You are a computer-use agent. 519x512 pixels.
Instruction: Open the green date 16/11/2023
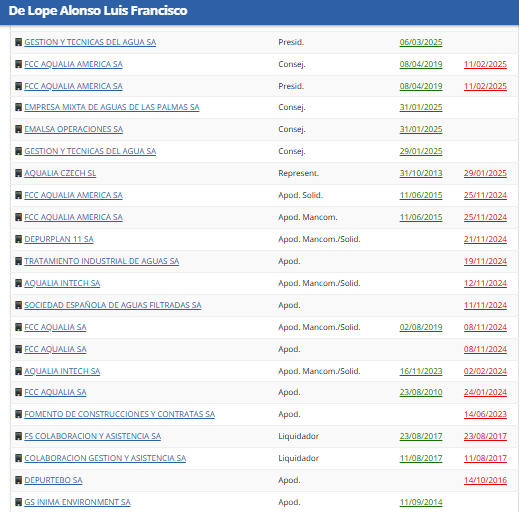click(421, 371)
